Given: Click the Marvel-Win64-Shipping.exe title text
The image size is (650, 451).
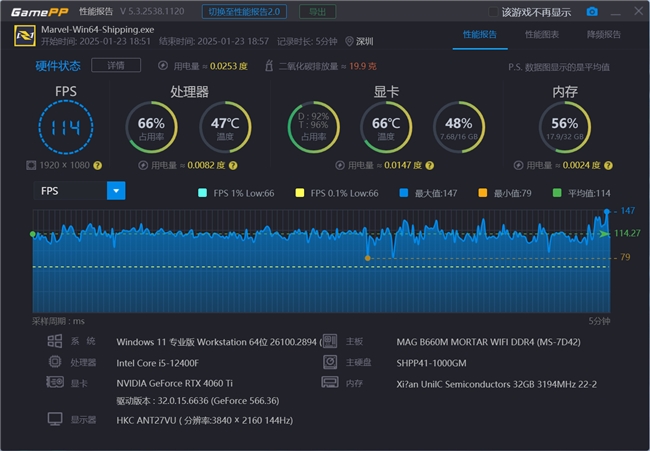Looking at the screenshot, I should pos(98,30).
